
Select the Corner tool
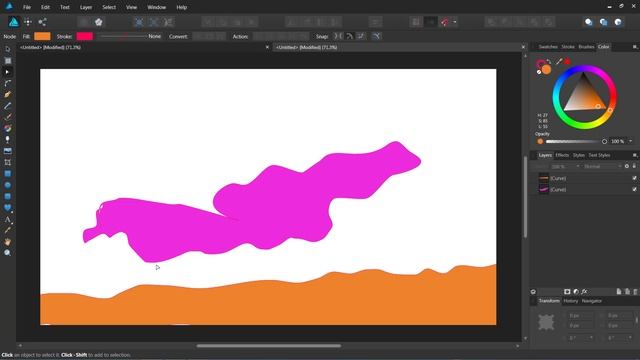tap(7, 83)
